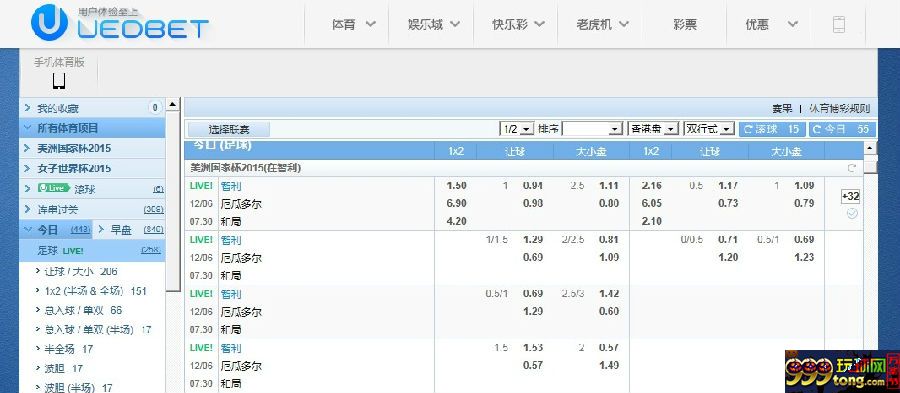The height and width of the screenshot is (393, 900).
Task: Click the refresh icon in the 美洲国家杯2015 league row
Action: pos(852,168)
